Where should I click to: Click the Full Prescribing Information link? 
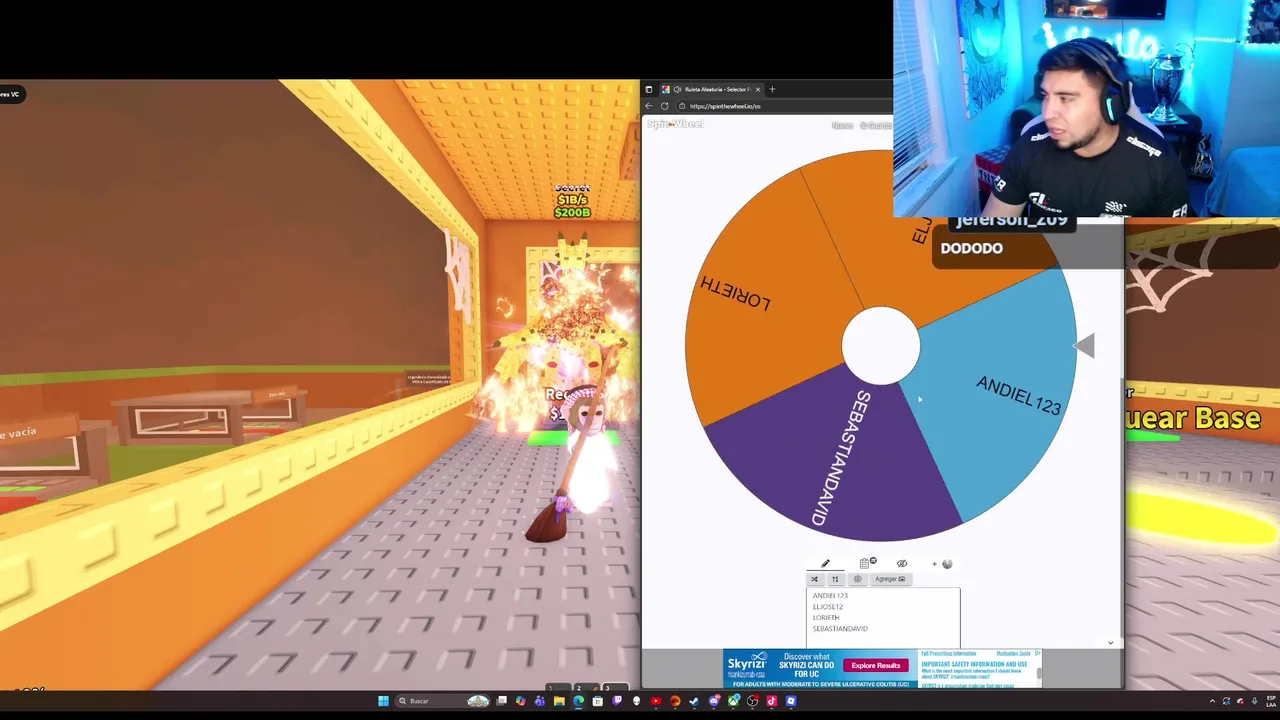coord(949,653)
